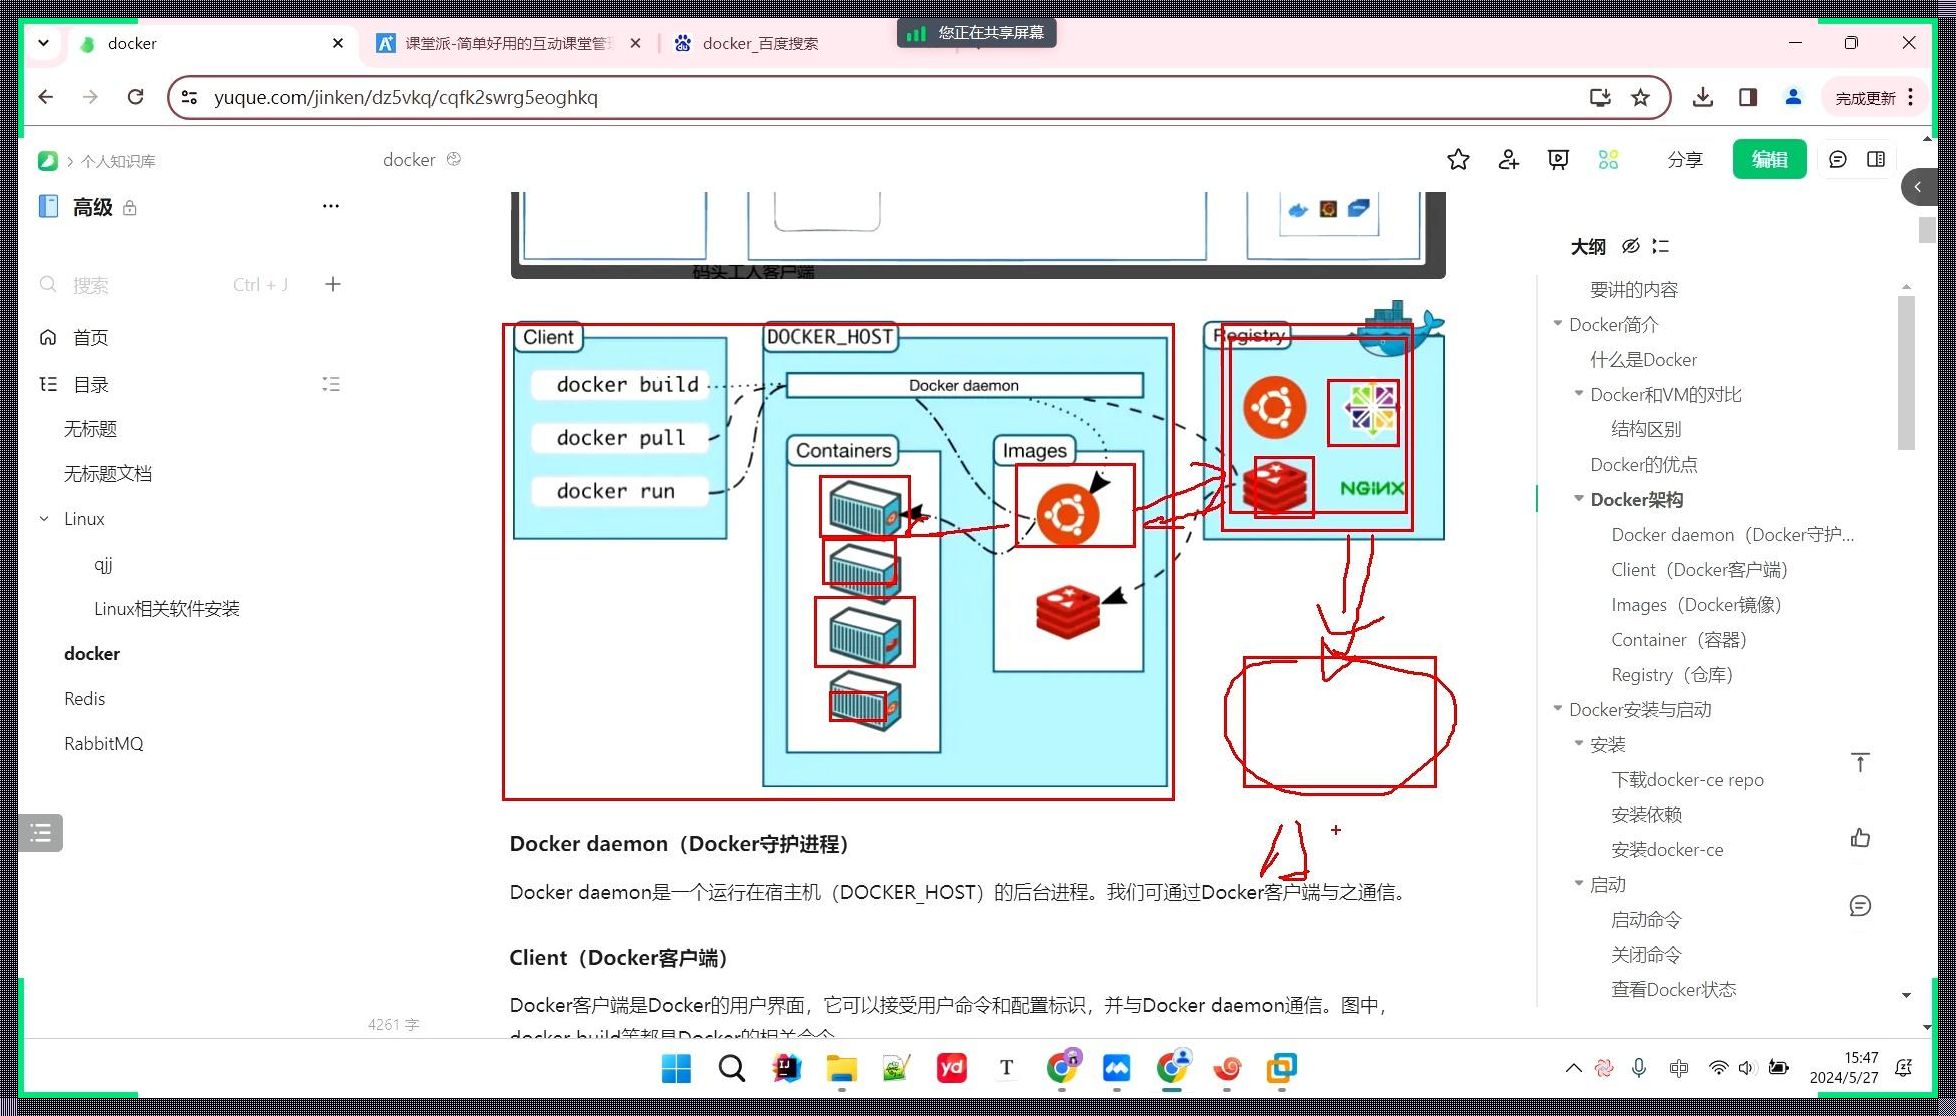1956x1116 pixels.
Task: Open 目录 in sidebar
Action: coord(90,384)
